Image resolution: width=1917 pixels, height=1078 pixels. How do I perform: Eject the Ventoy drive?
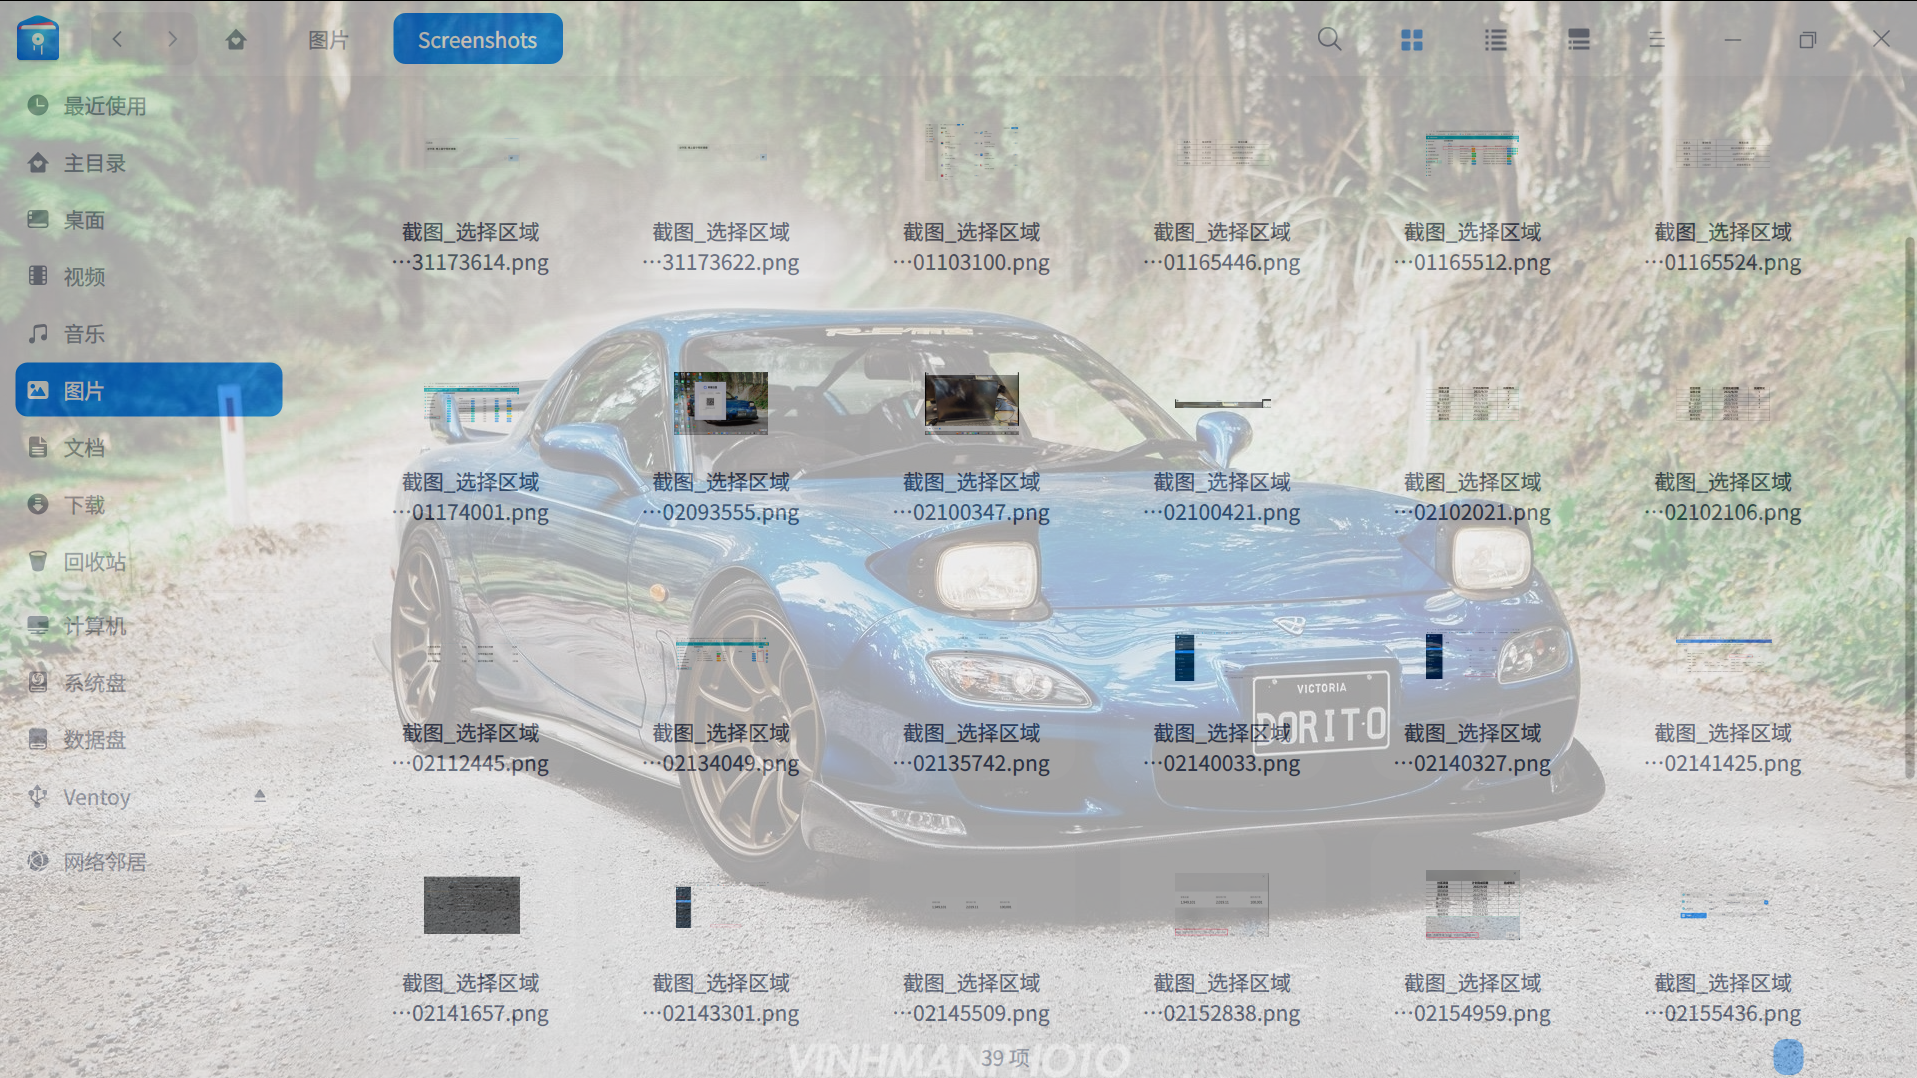point(260,796)
